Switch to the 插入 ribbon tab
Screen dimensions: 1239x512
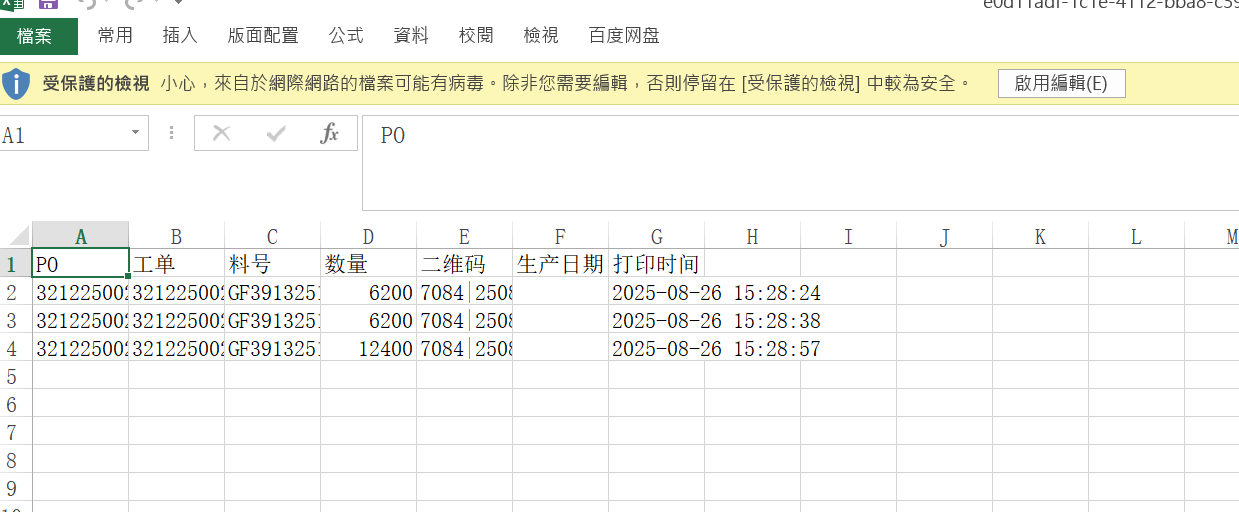(180, 36)
